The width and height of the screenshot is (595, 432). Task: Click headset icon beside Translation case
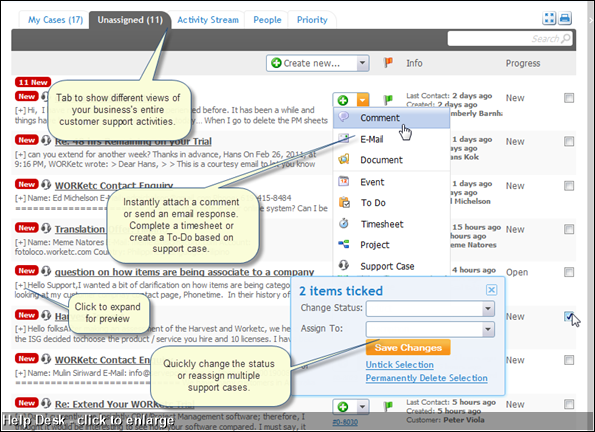46,228
